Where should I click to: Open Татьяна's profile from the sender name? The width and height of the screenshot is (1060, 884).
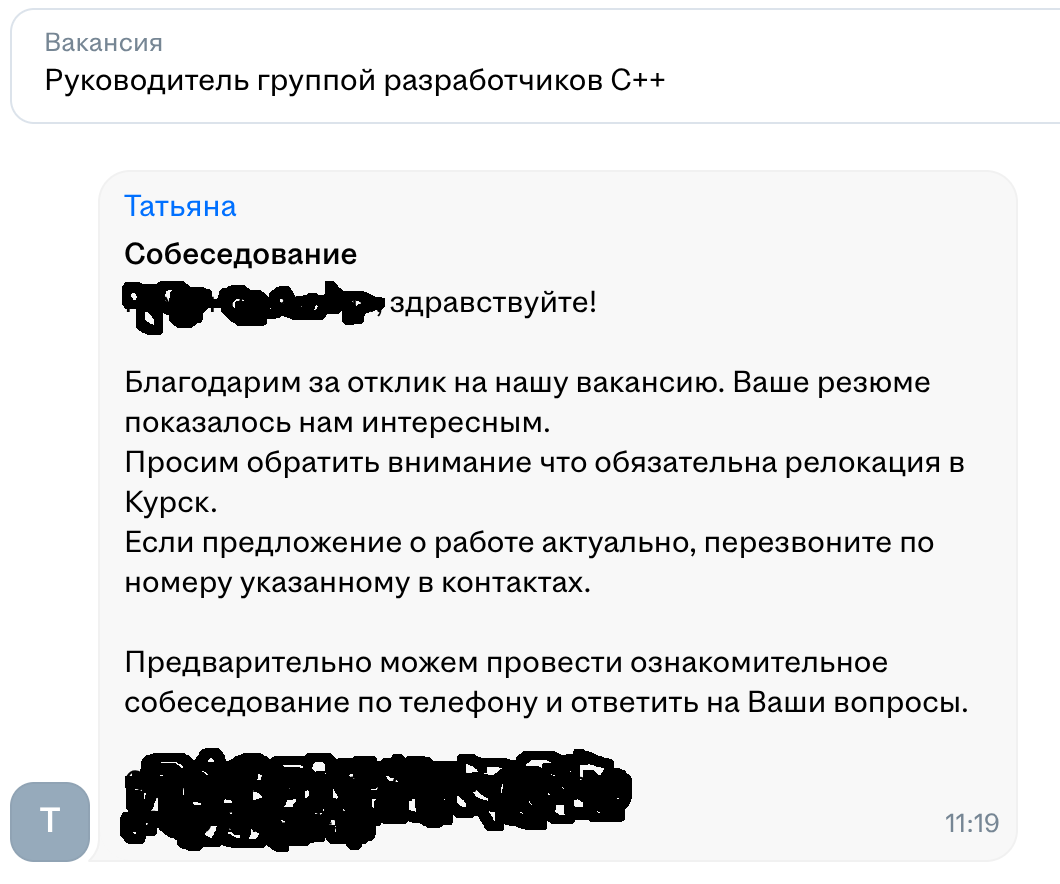click(180, 206)
